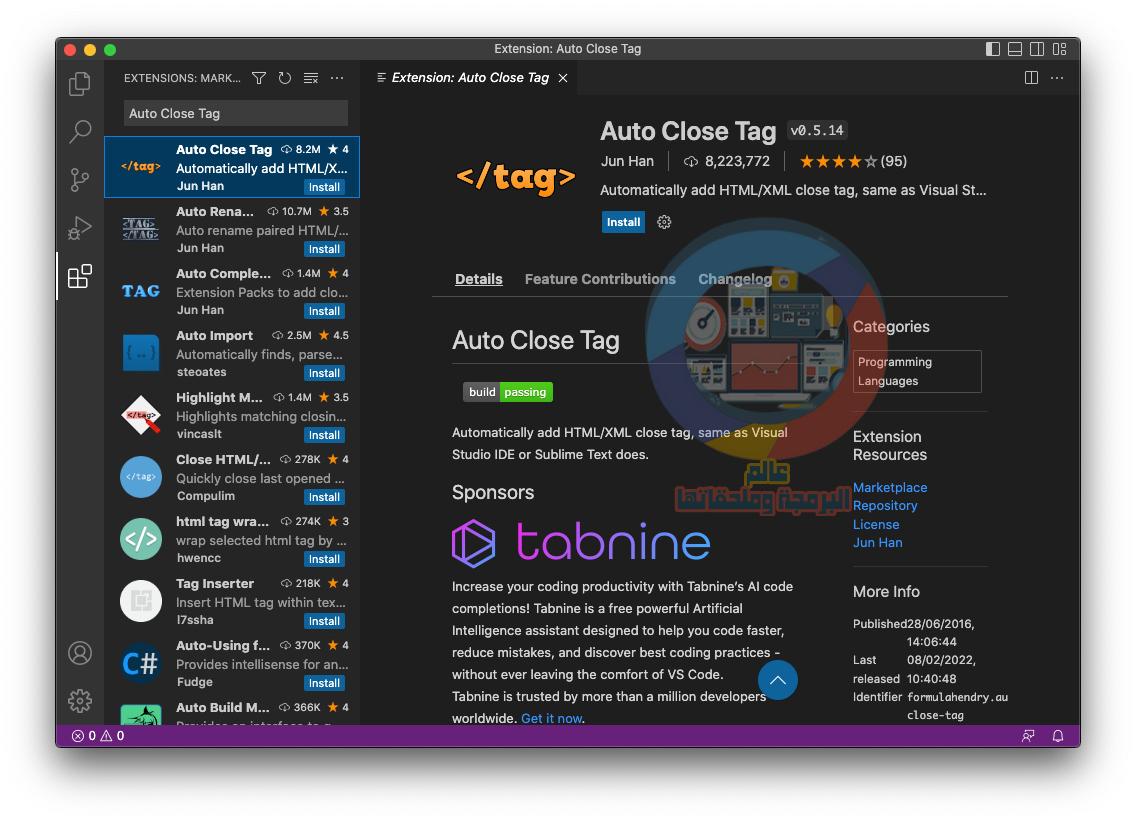Click the build passing badge
The height and width of the screenshot is (821, 1136).
pyautogui.click(x=508, y=392)
